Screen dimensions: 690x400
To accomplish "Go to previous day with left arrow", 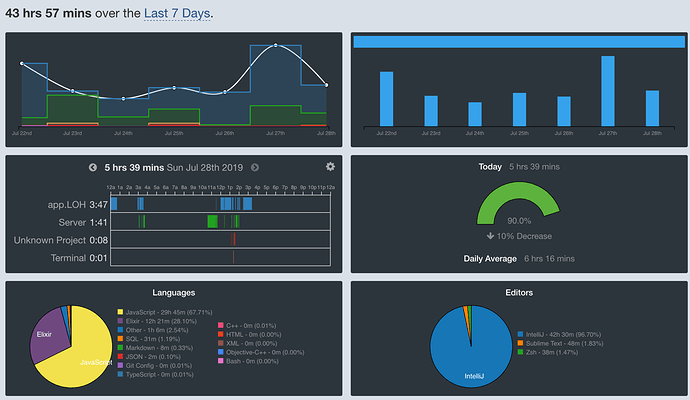I will point(92,168).
